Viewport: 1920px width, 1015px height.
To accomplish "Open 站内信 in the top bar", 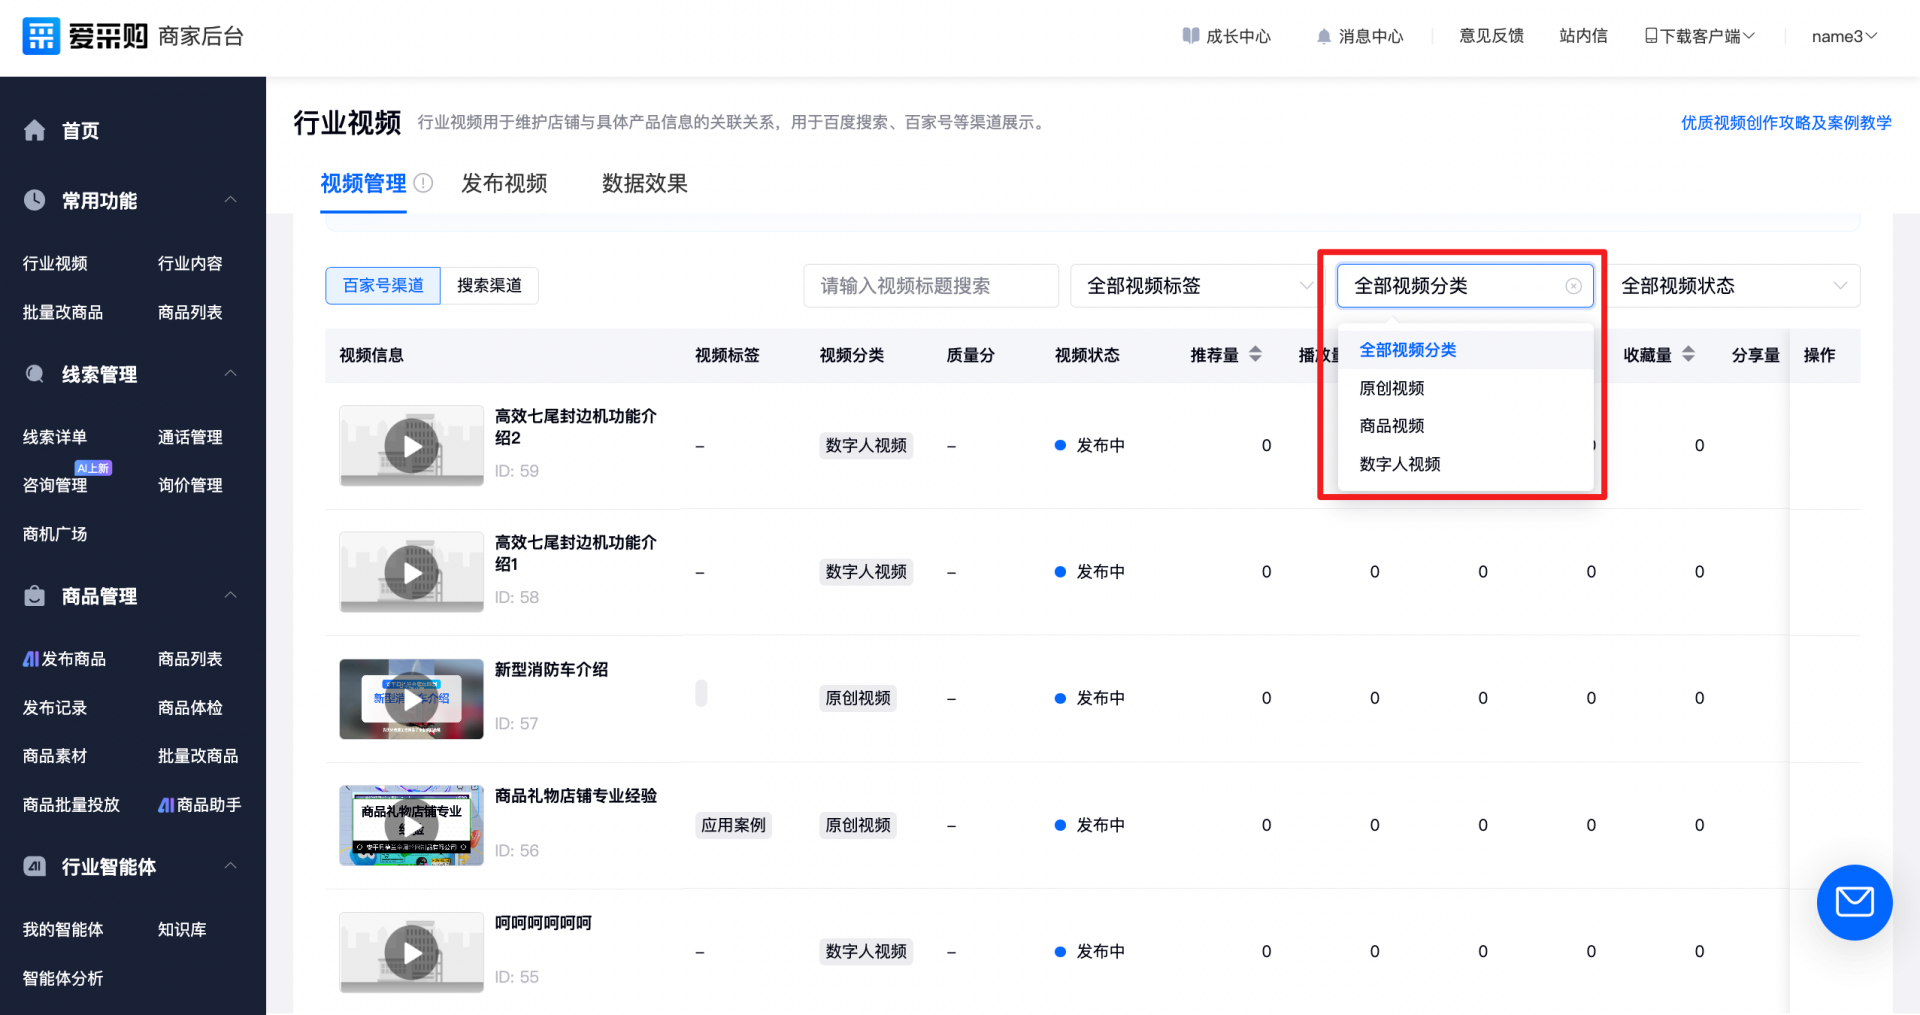I will pos(1583,36).
